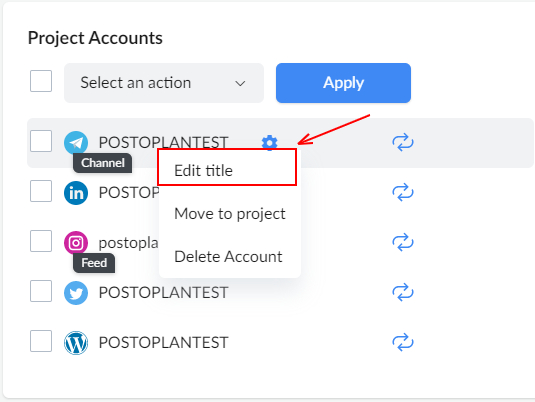Select the Twitter POSTOPLANTEST account checkbox
535x402 pixels.
(41, 291)
